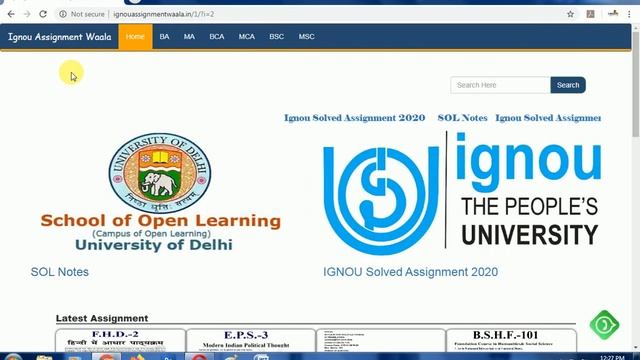640x360 pixels.
Task: View site info via Not secure icon
Action: click(x=62, y=14)
